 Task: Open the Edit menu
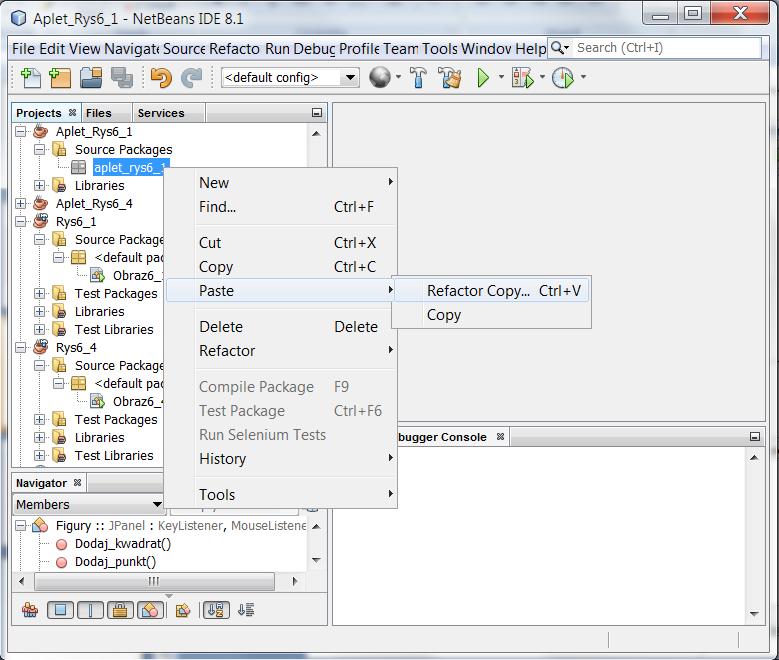click(52, 49)
